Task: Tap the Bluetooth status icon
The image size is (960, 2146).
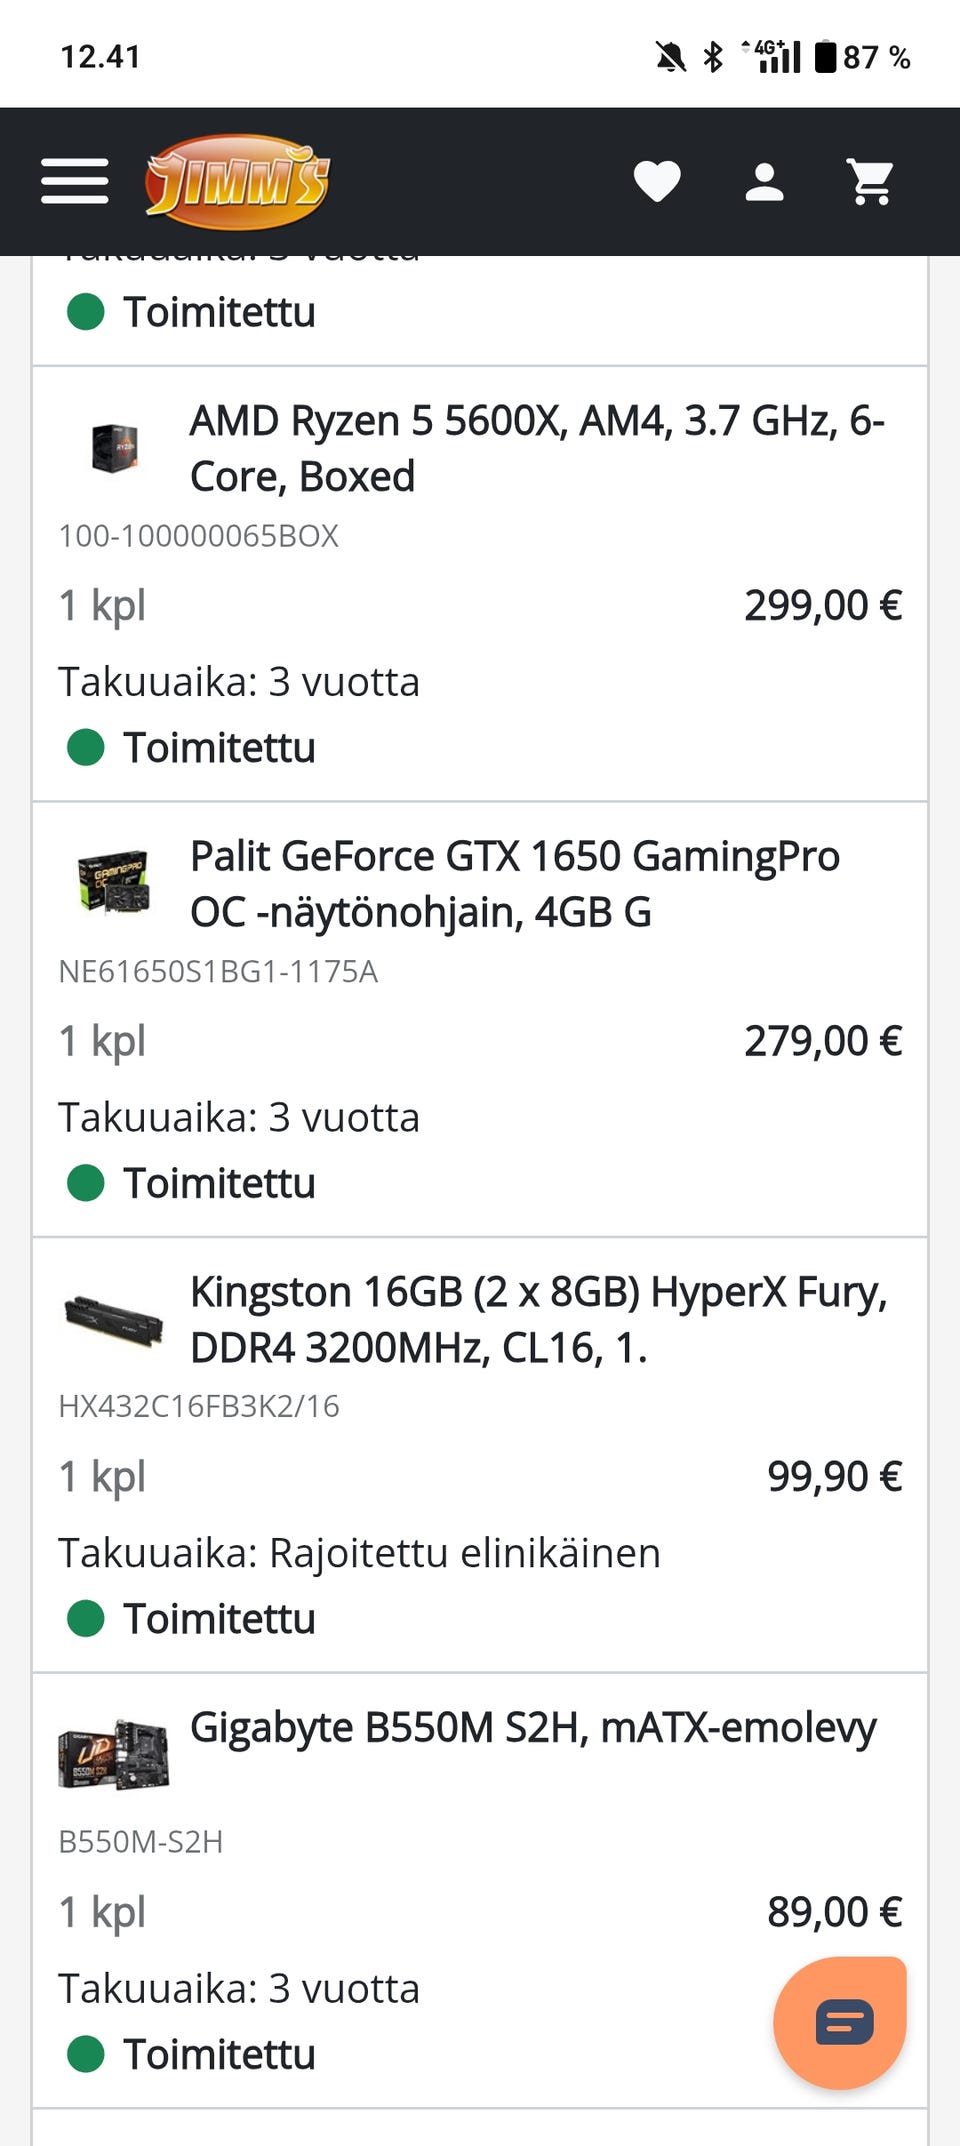Action: click(713, 57)
